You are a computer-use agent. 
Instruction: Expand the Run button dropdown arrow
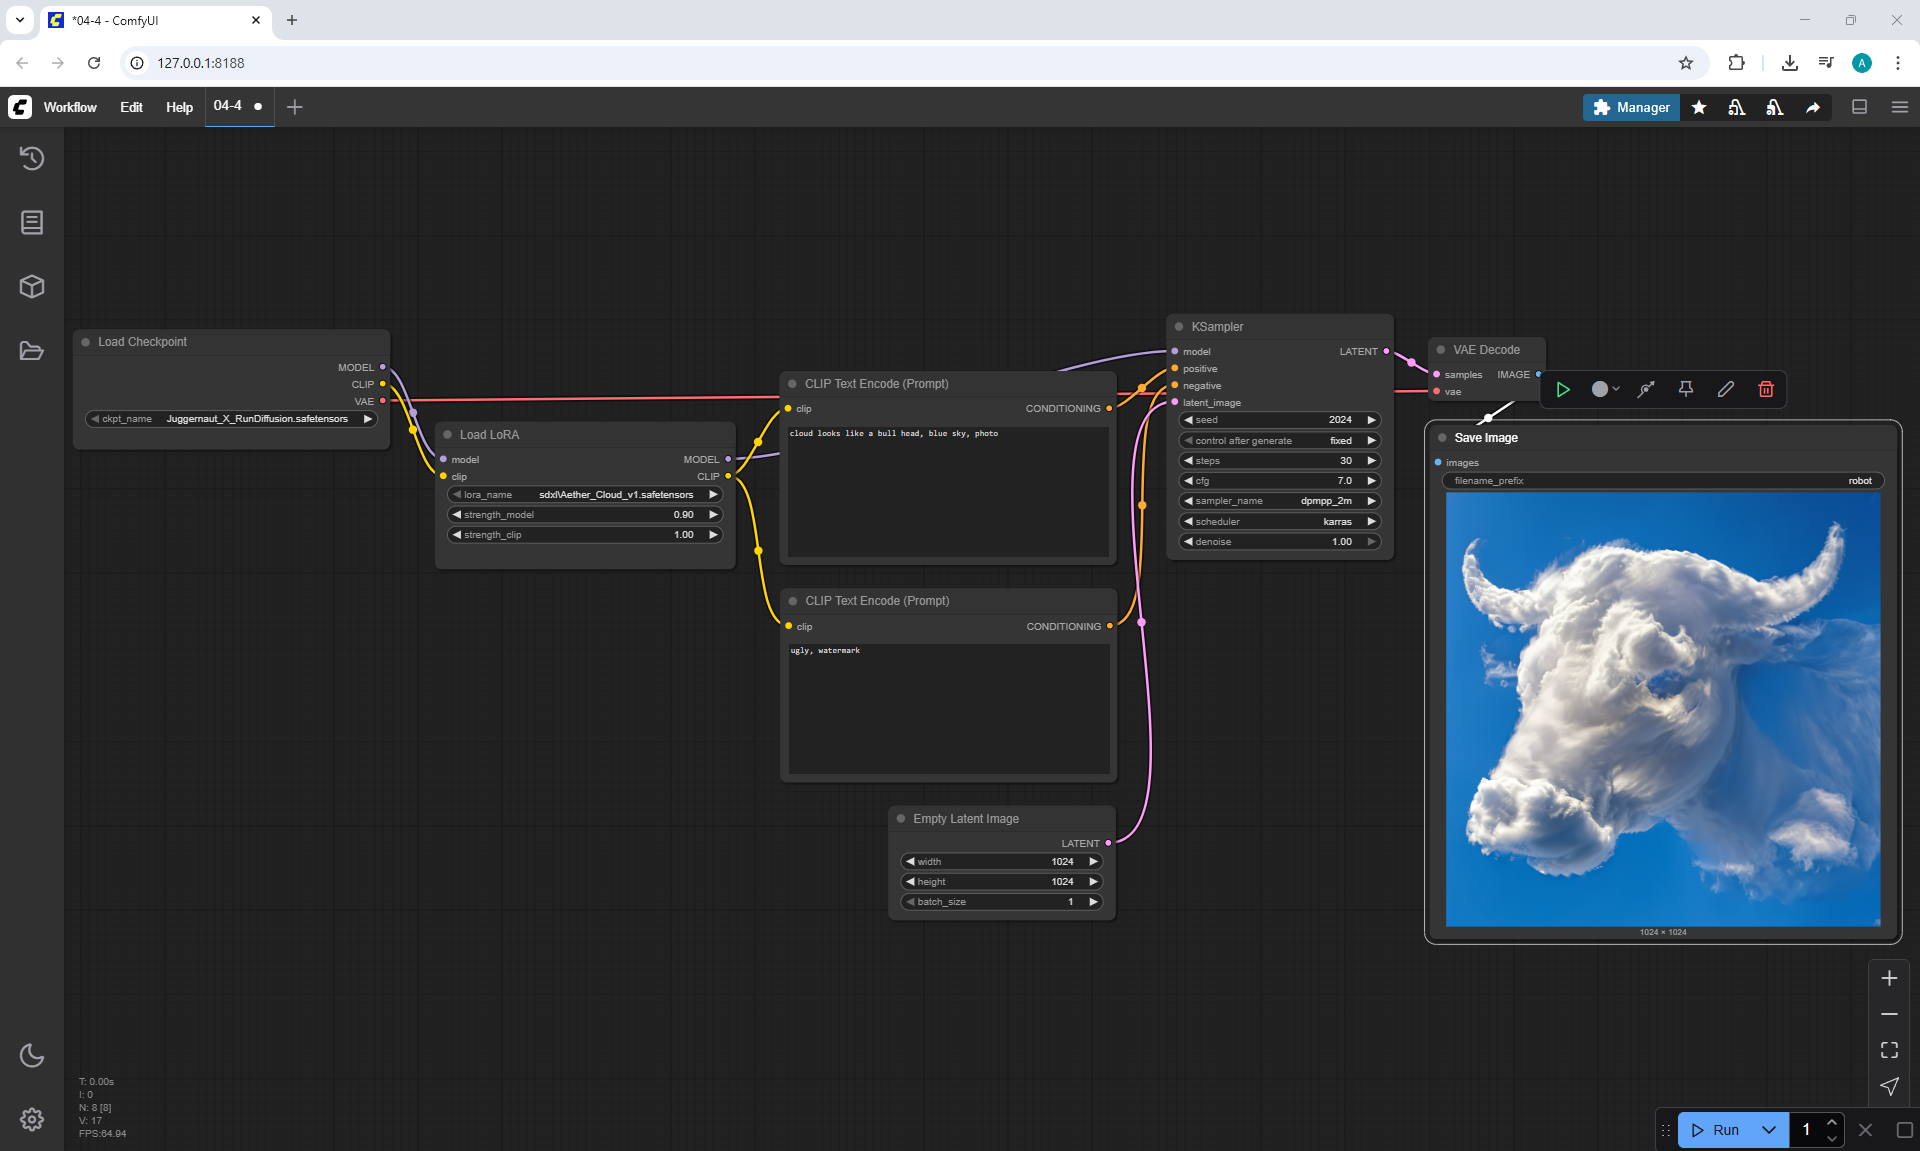point(1768,1130)
